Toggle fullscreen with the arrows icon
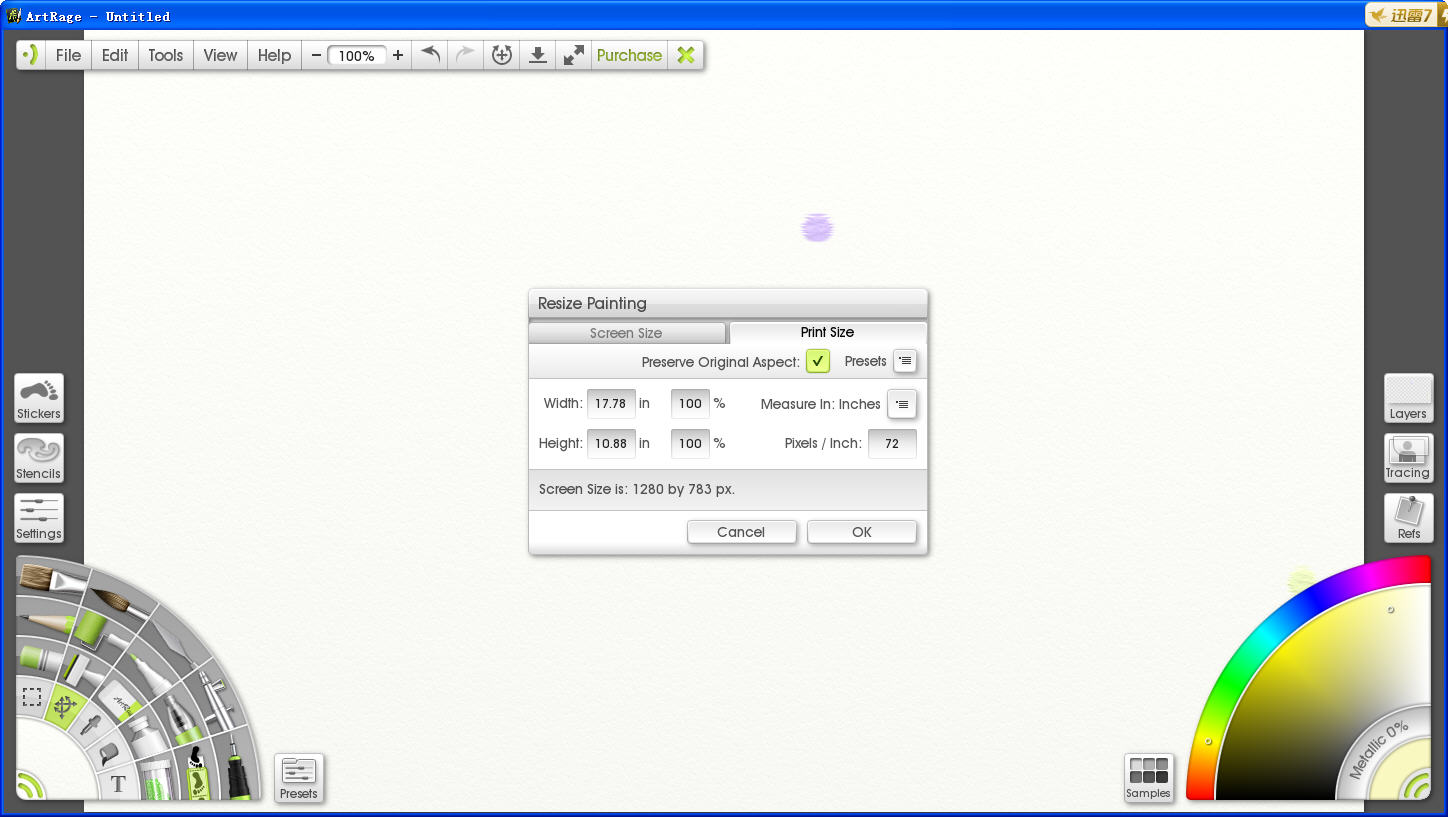 573,55
